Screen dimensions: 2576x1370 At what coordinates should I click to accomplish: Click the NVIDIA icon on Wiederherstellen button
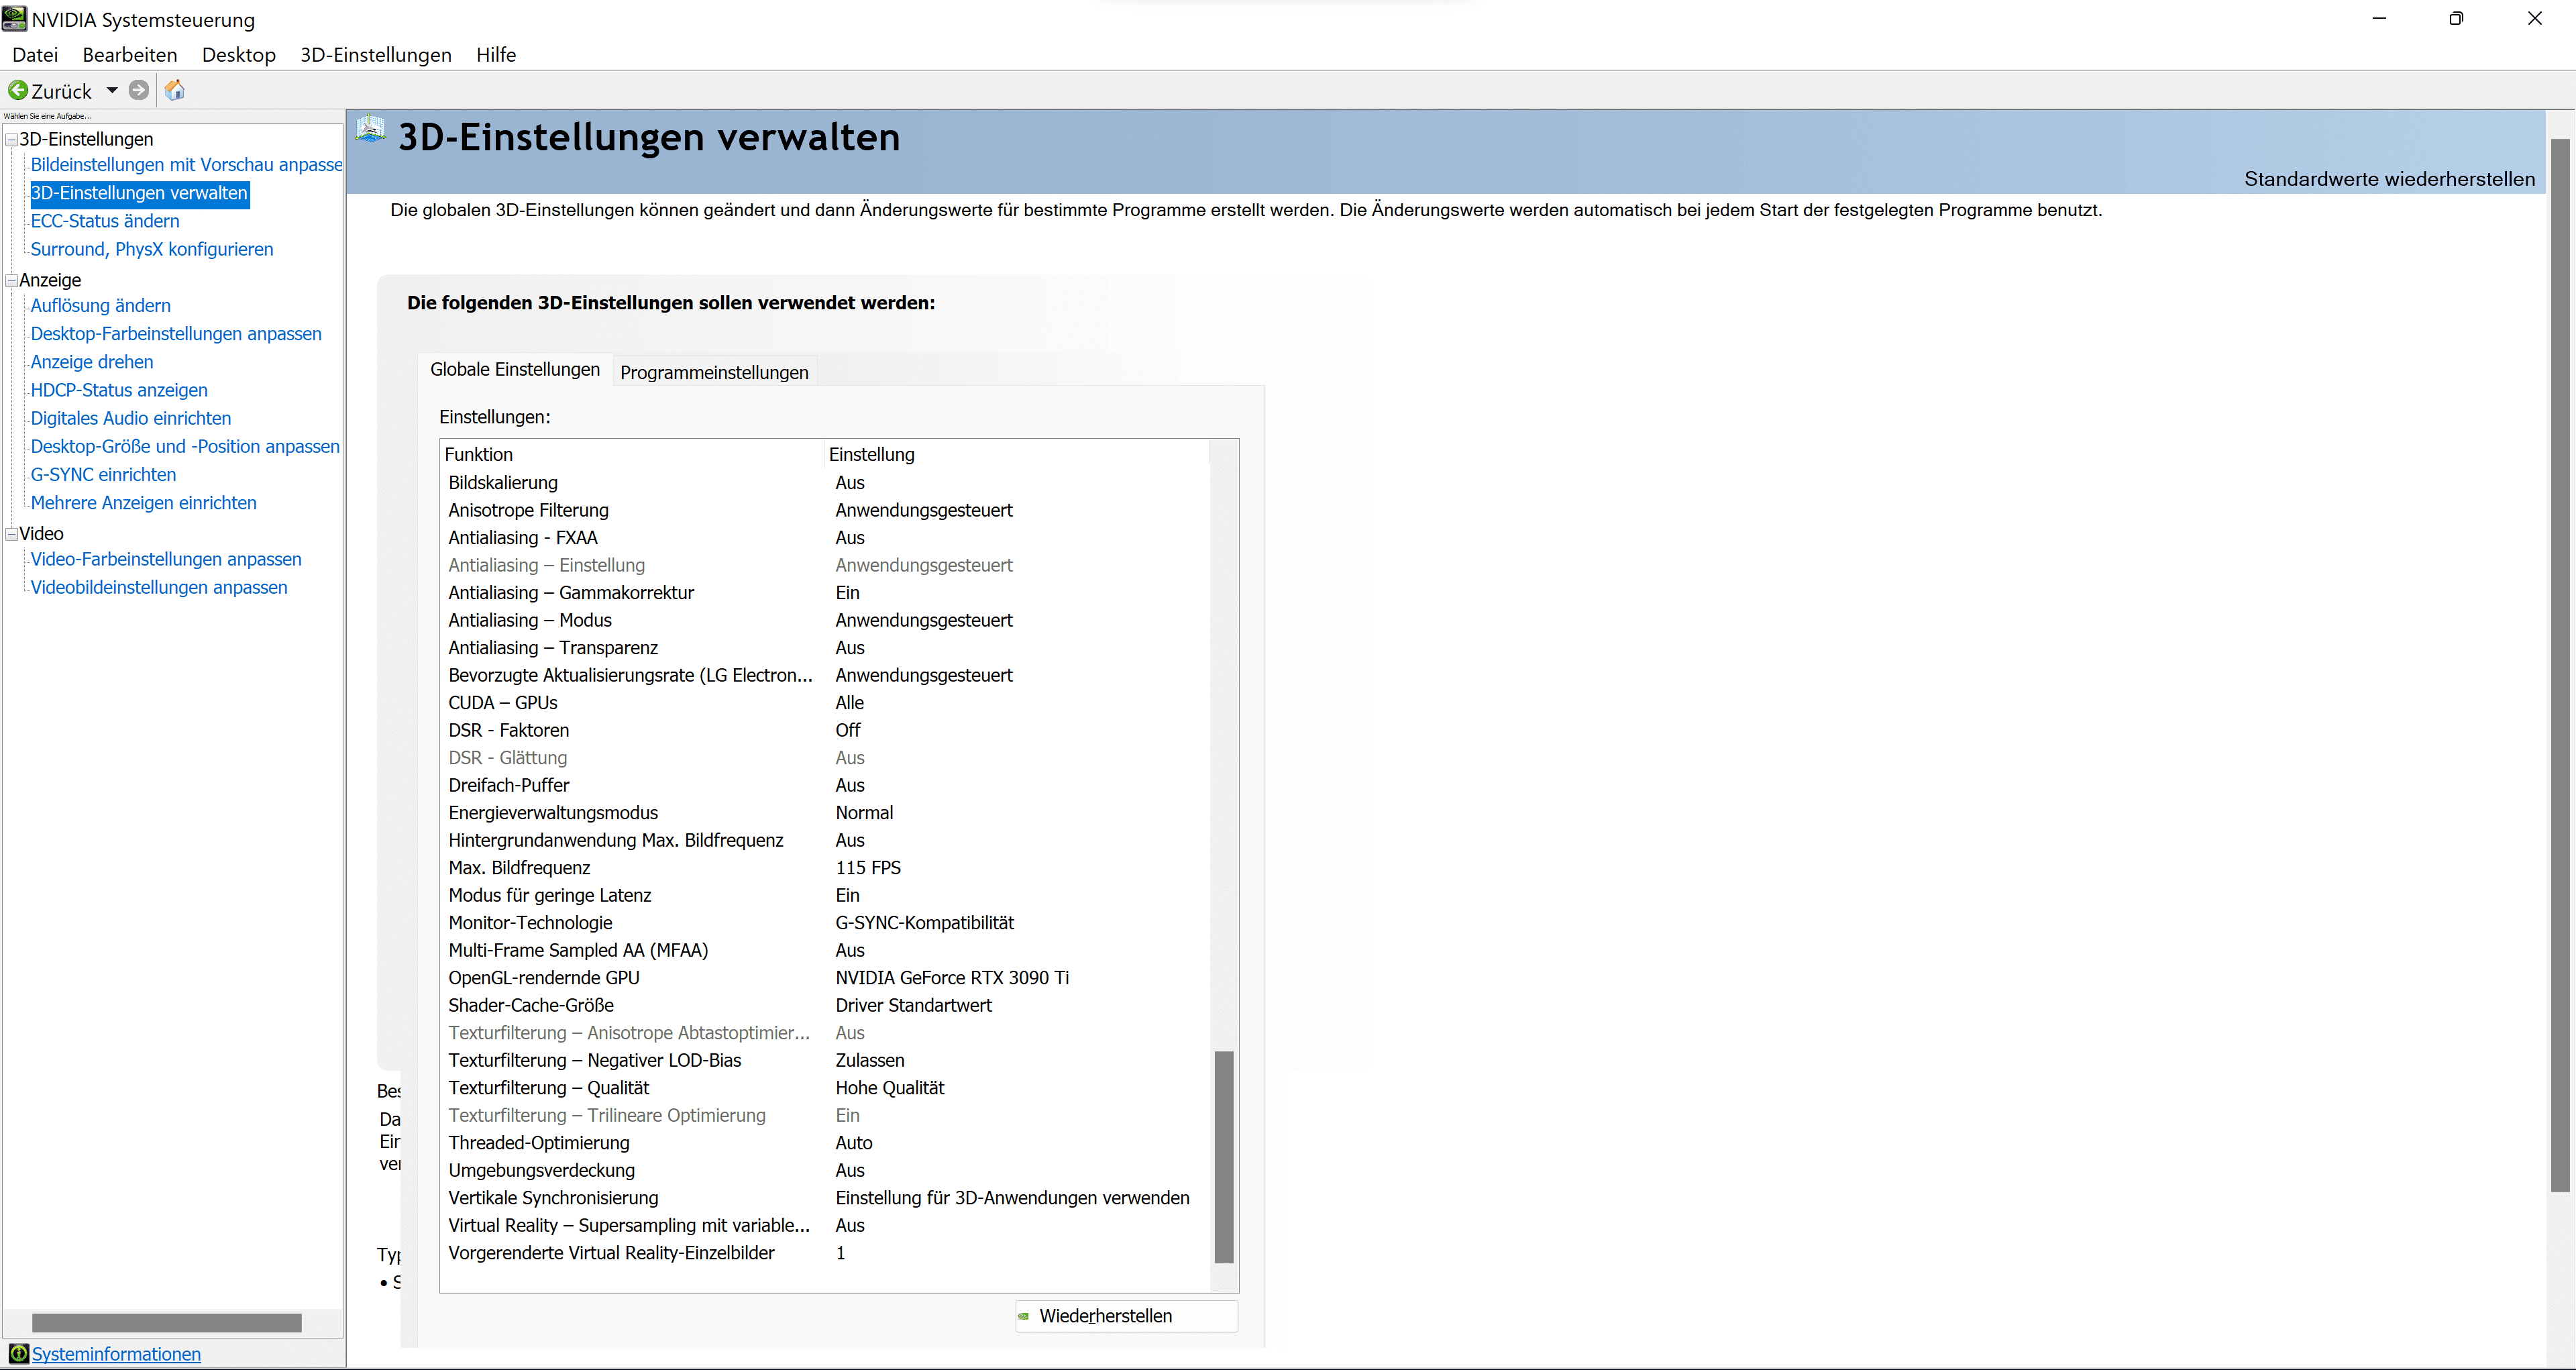click(x=1023, y=1316)
